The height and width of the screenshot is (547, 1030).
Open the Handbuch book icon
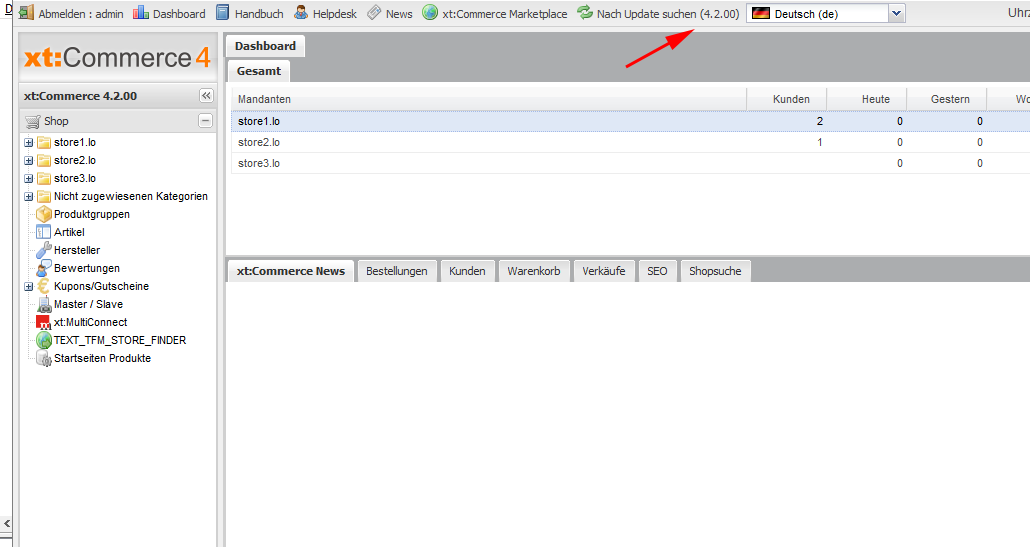223,12
